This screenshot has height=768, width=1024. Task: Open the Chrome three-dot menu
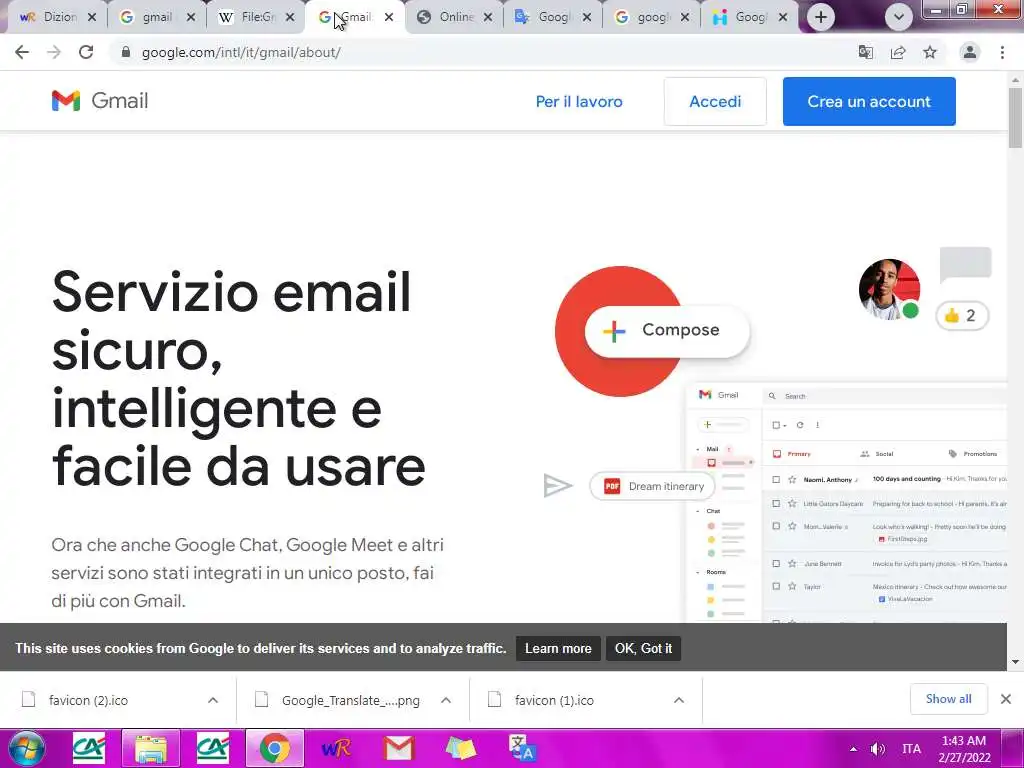(x=1002, y=52)
